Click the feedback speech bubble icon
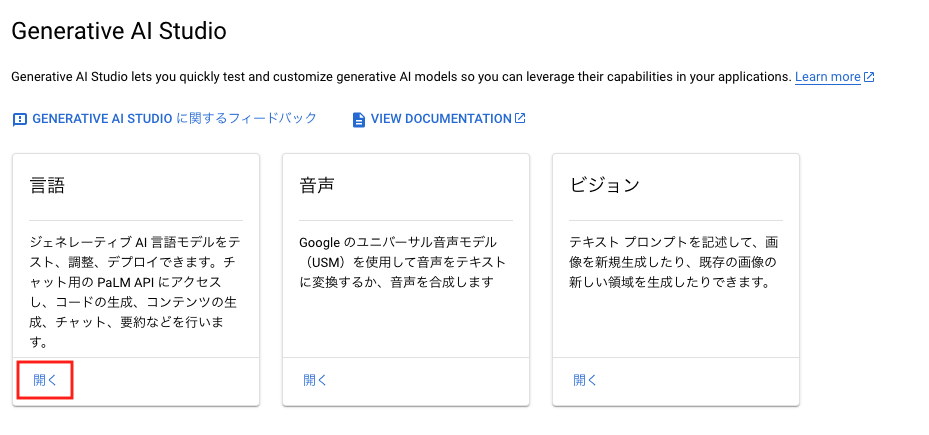Viewport: 929px width, 435px height. [x=20, y=120]
